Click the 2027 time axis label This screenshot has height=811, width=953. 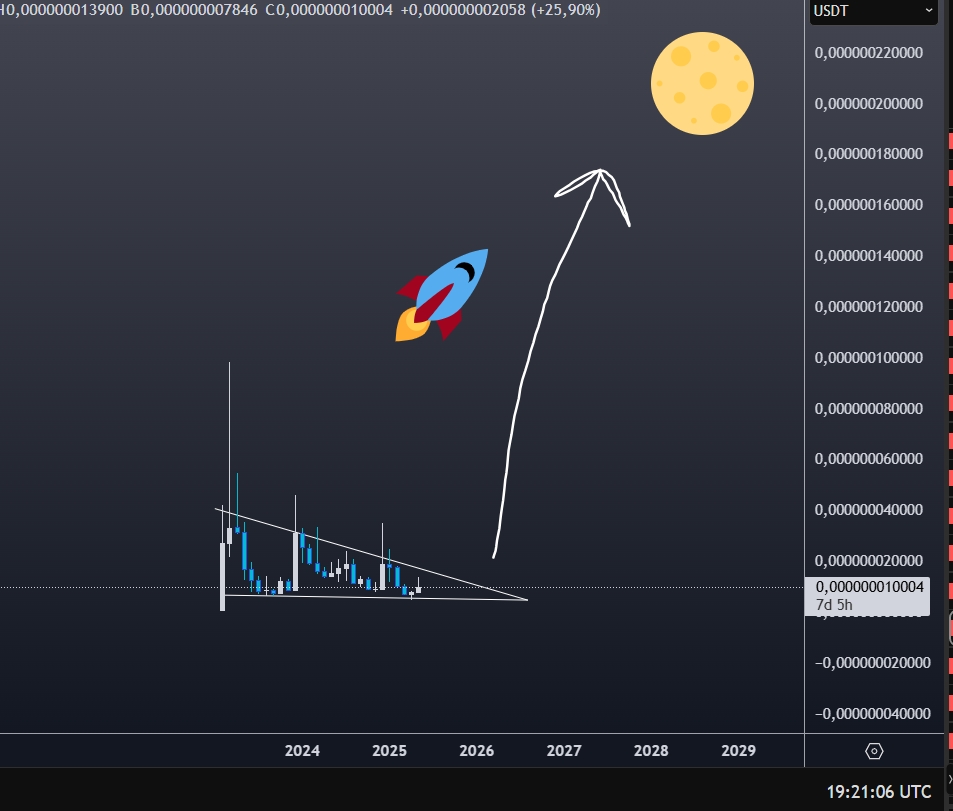click(564, 751)
